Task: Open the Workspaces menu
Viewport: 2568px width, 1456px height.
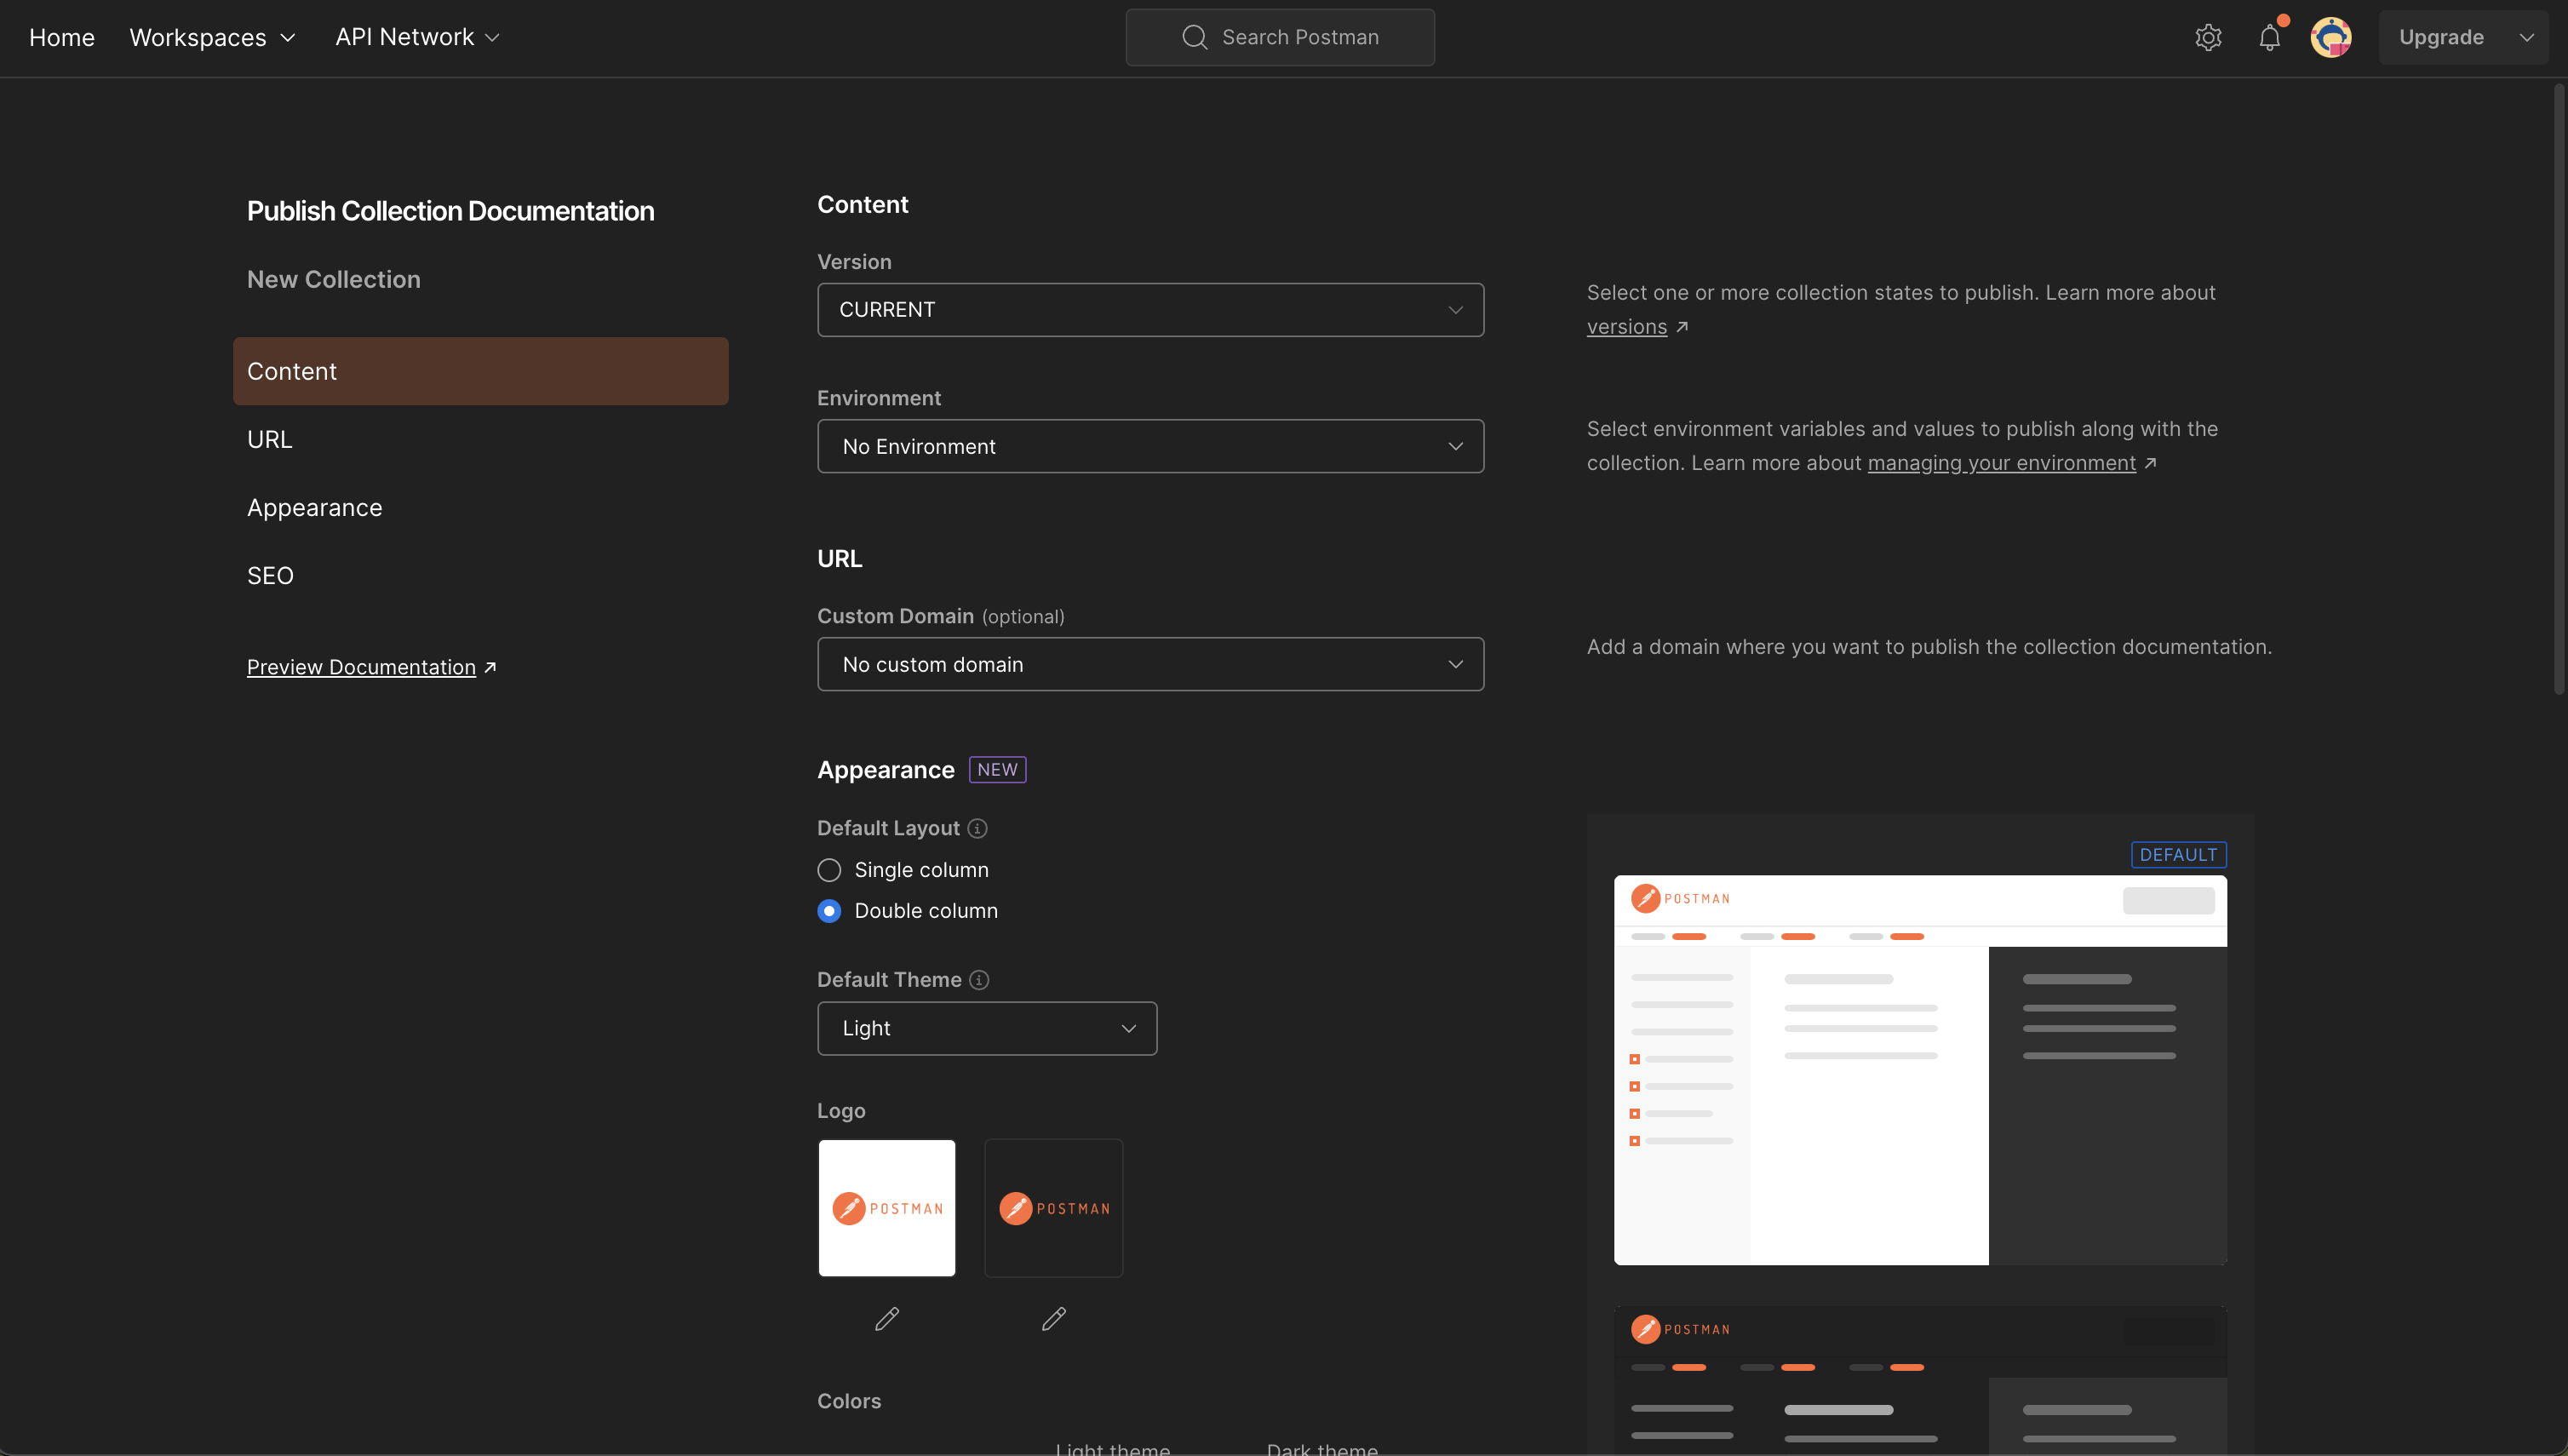Action: [212, 38]
